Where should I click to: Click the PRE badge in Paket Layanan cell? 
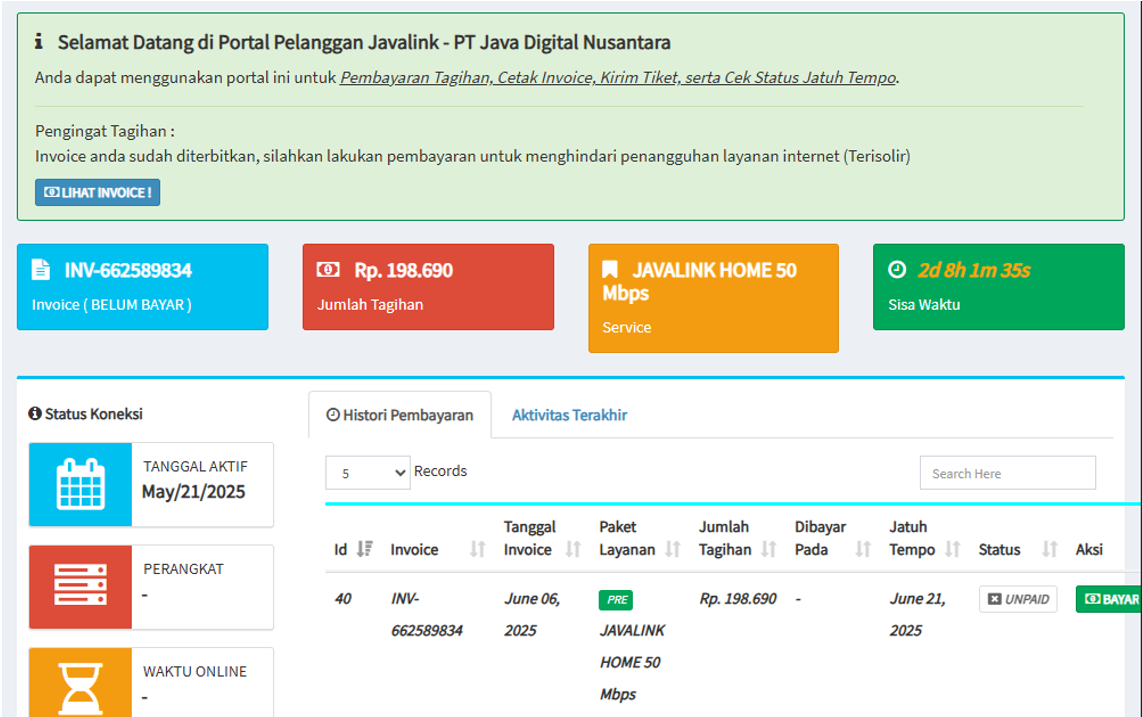point(616,600)
